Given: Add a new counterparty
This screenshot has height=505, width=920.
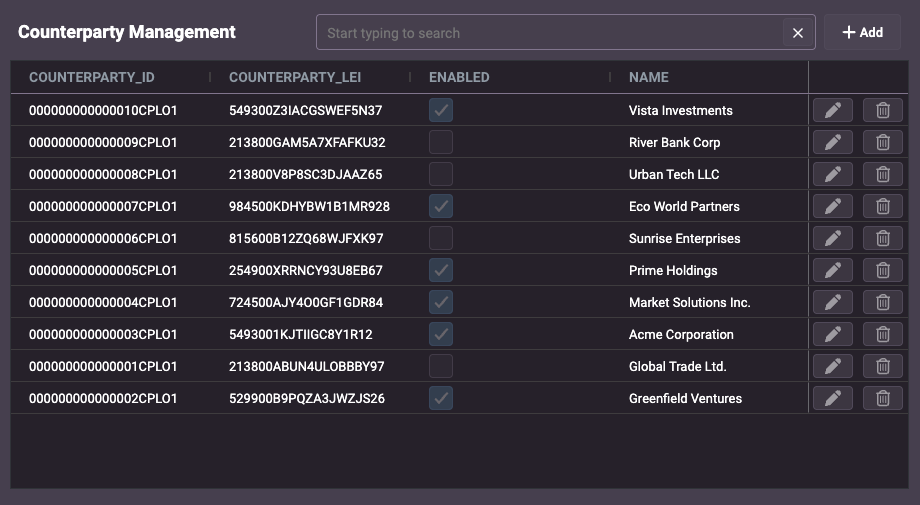Looking at the screenshot, I should [862, 32].
